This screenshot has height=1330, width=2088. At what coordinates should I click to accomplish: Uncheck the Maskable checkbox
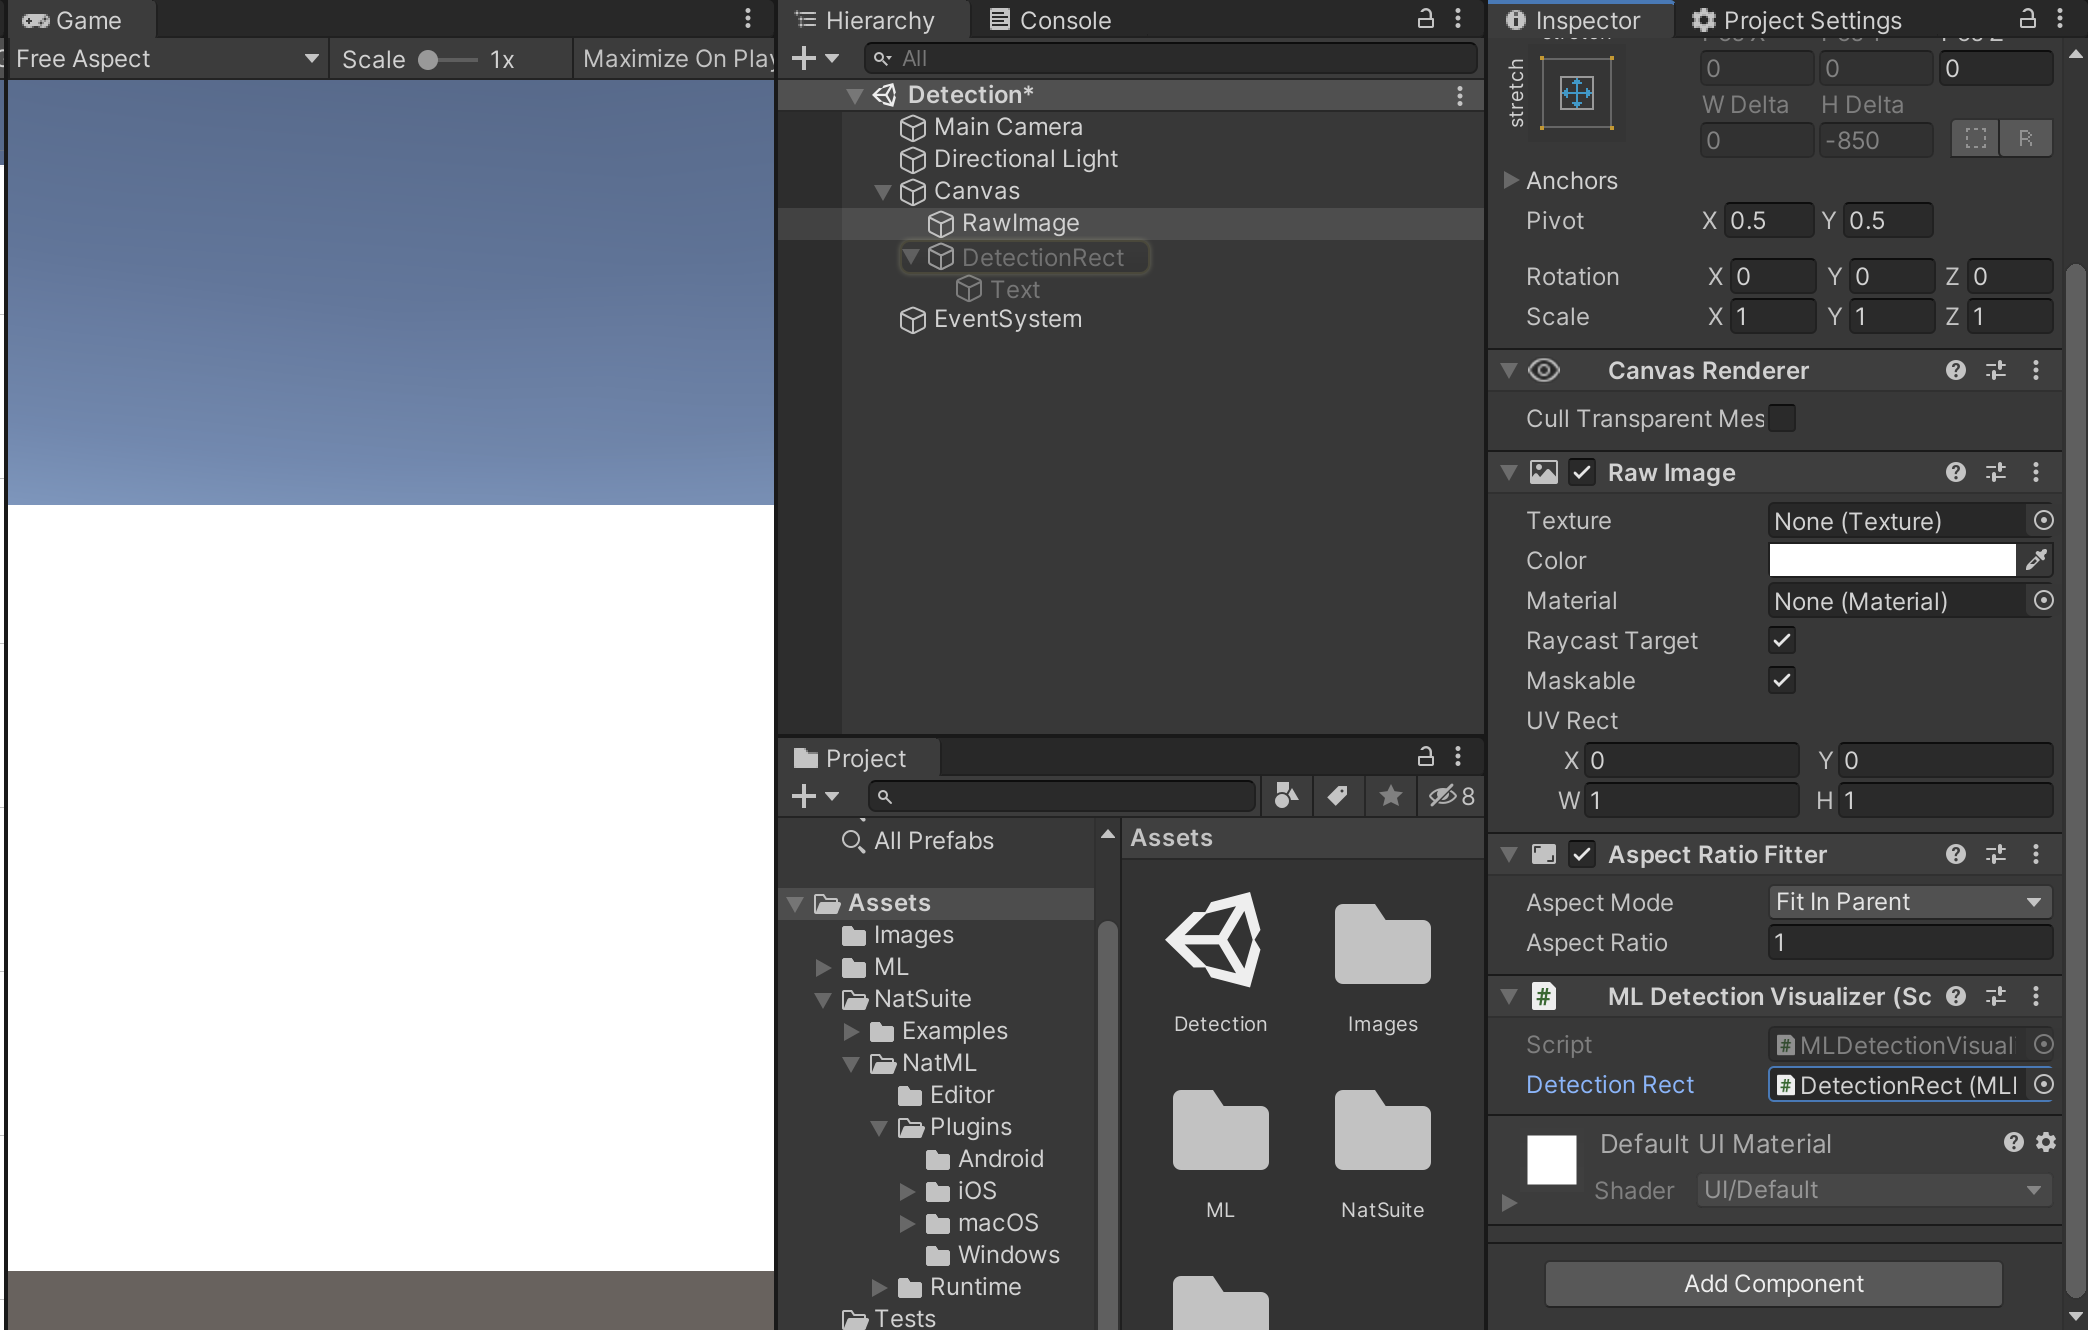(x=1781, y=680)
